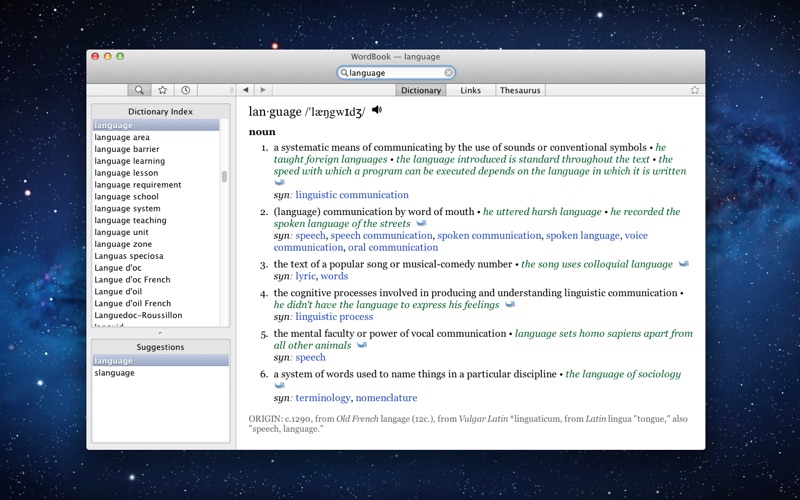Viewport: 800px width, 500px height.
Task: Go forward with the right arrow button
Action: (265, 90)
